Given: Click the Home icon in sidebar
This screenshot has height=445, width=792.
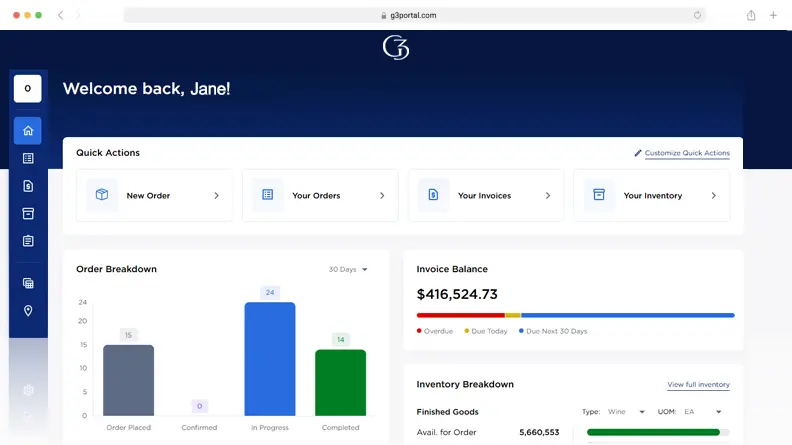Looking at the screenshot, I should [x=28, y=130].
